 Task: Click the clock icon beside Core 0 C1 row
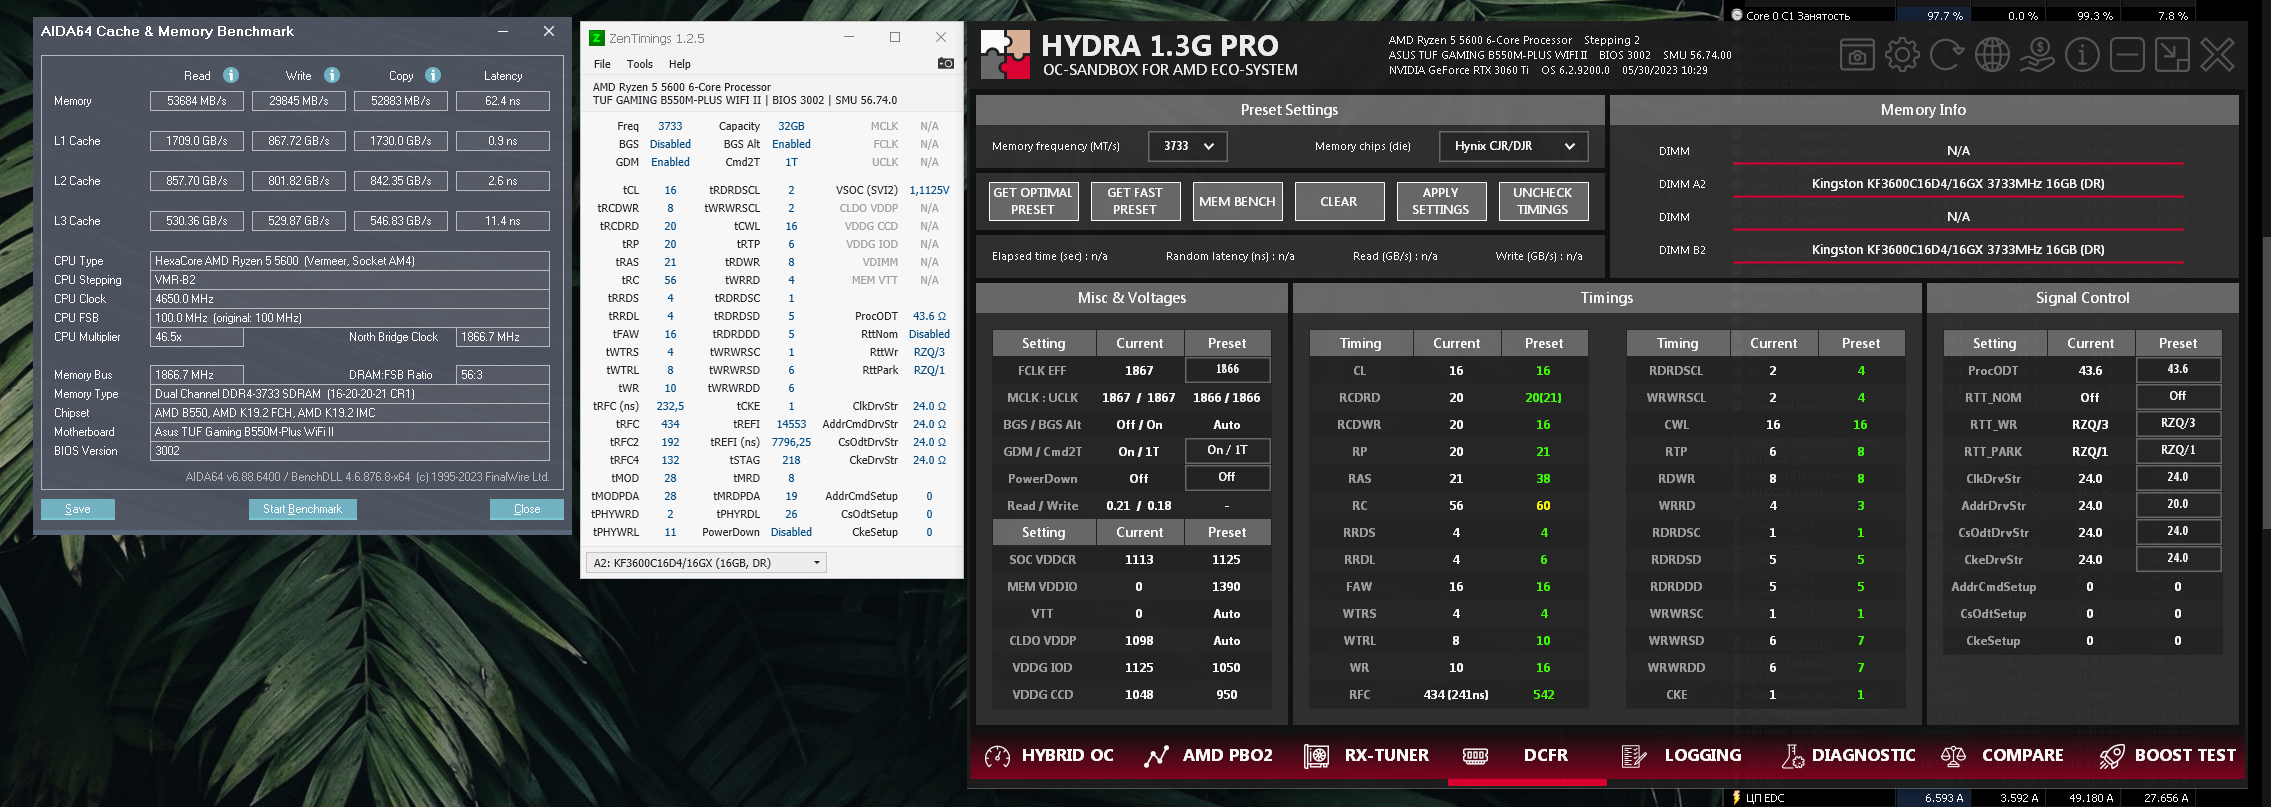pos(1737,15)
